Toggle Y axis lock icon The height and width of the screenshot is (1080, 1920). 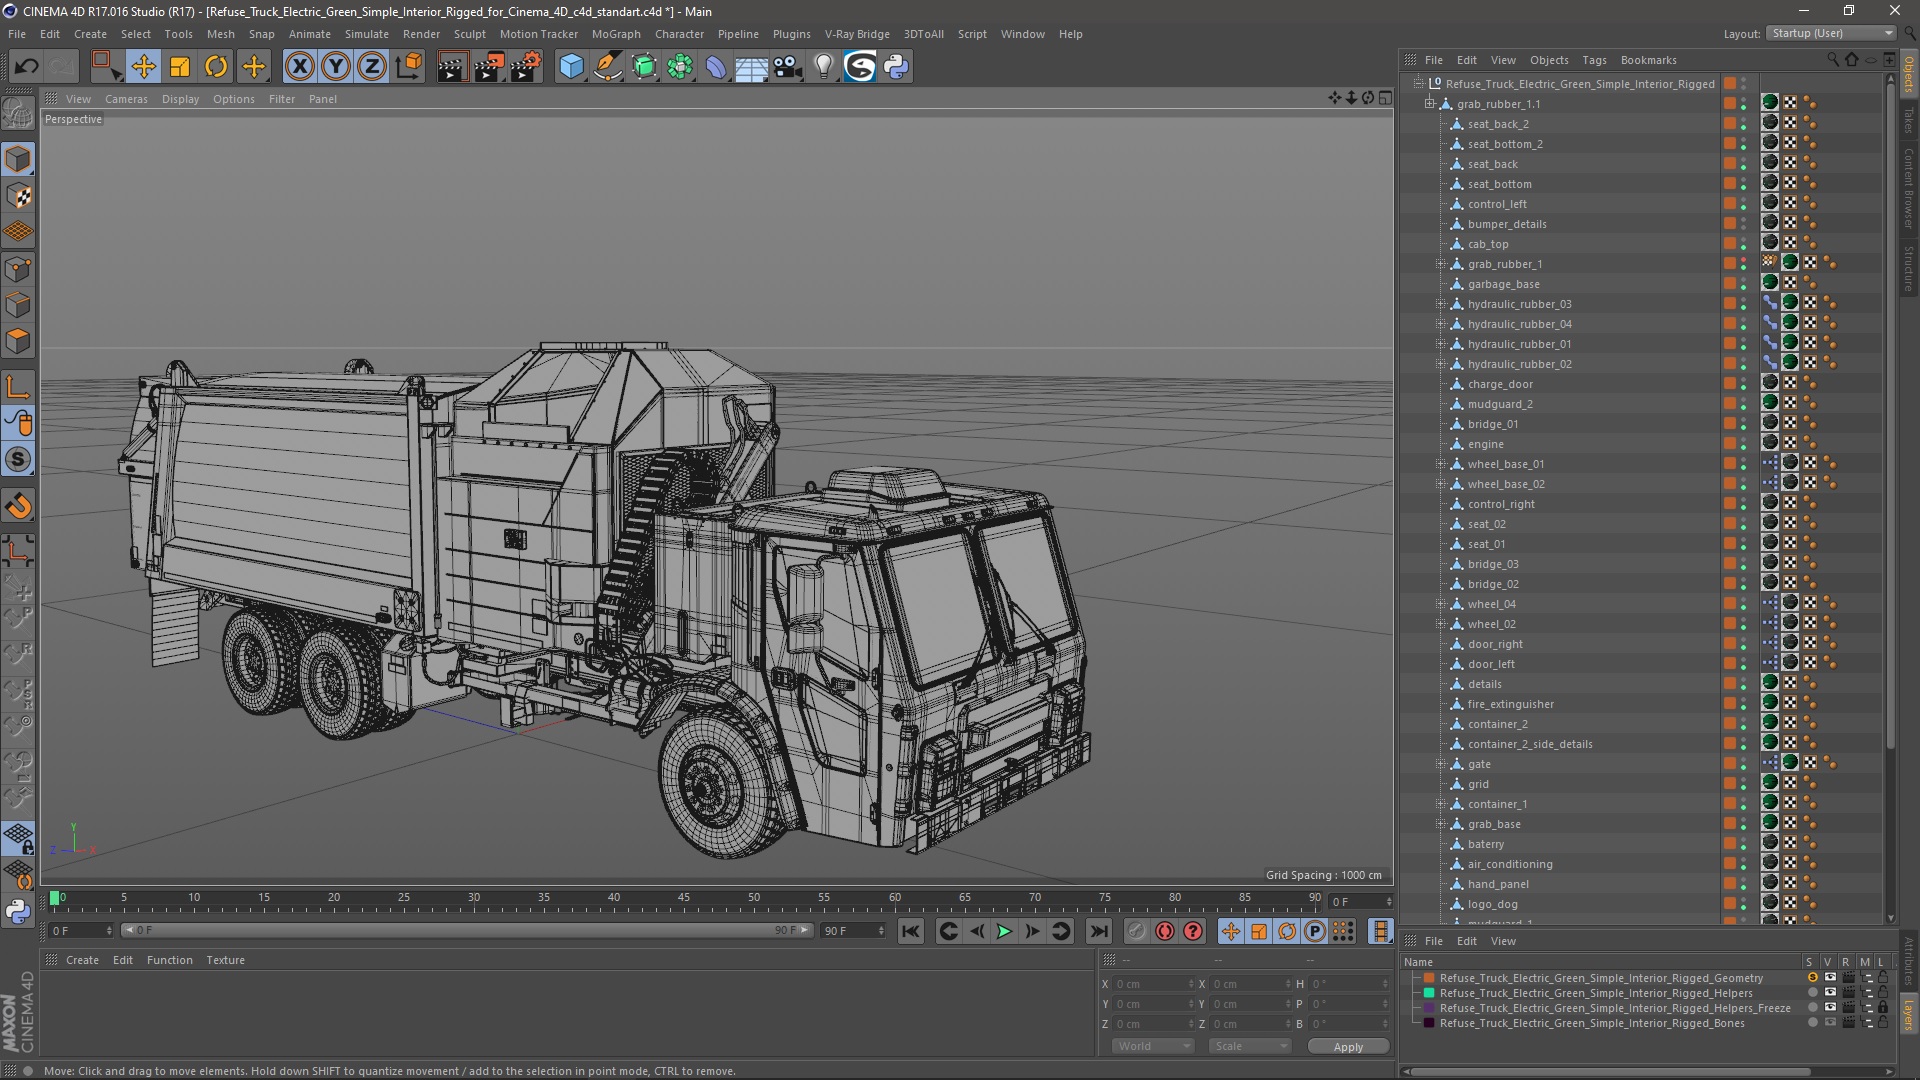336,67
